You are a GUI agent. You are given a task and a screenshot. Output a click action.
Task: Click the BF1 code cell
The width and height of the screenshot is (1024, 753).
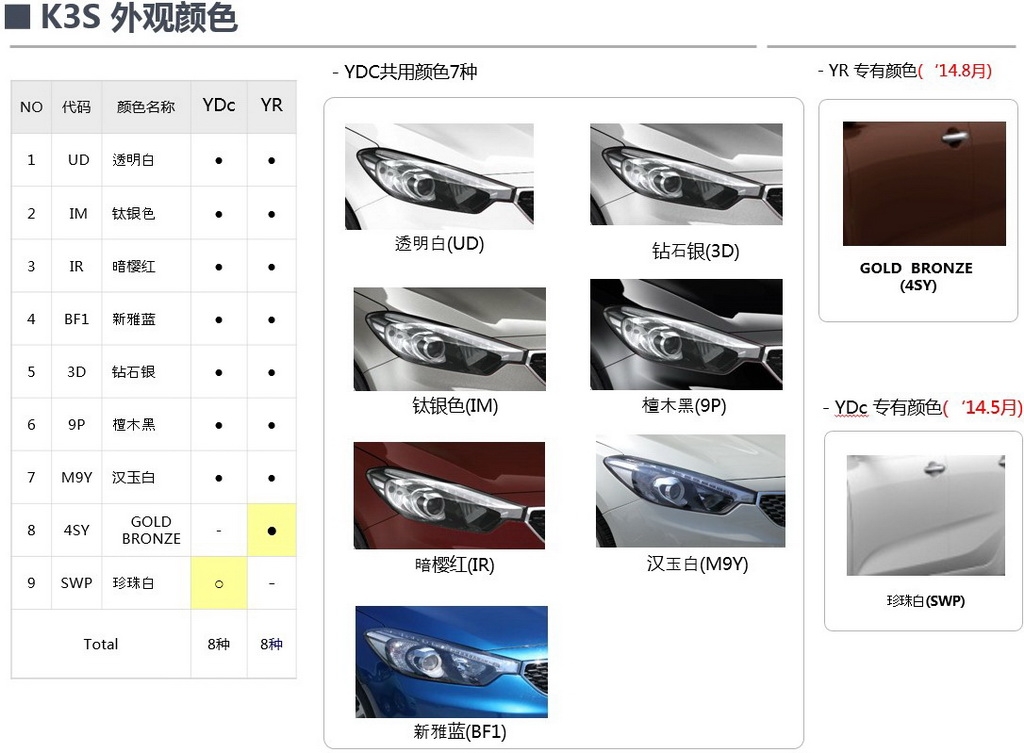(x=76, y=319)
